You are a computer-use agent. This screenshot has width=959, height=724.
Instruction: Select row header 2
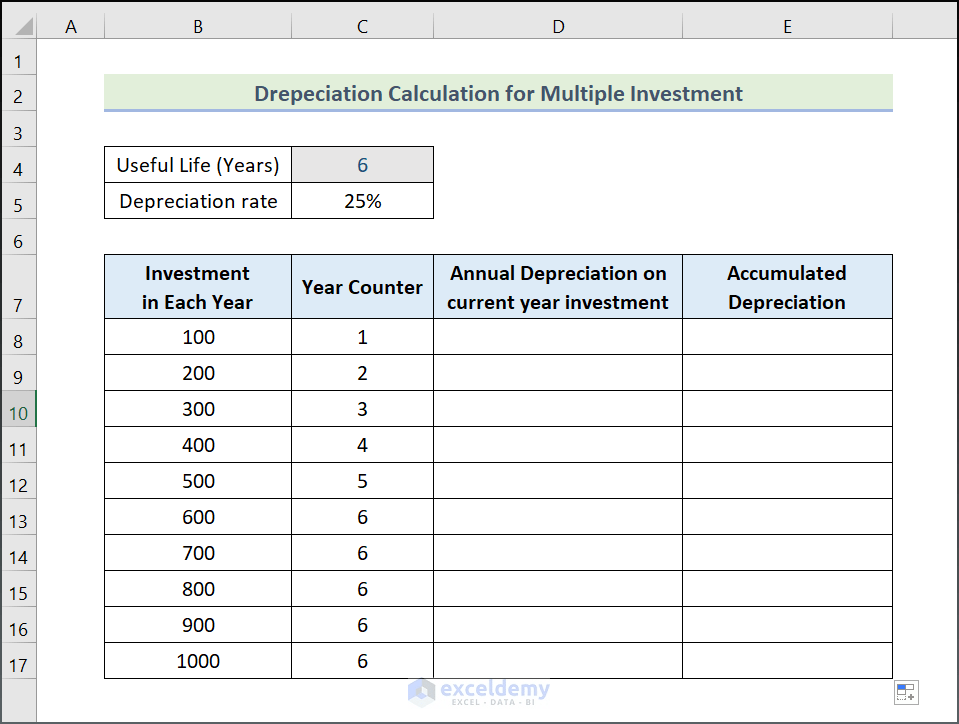click(x=18, y=95)
